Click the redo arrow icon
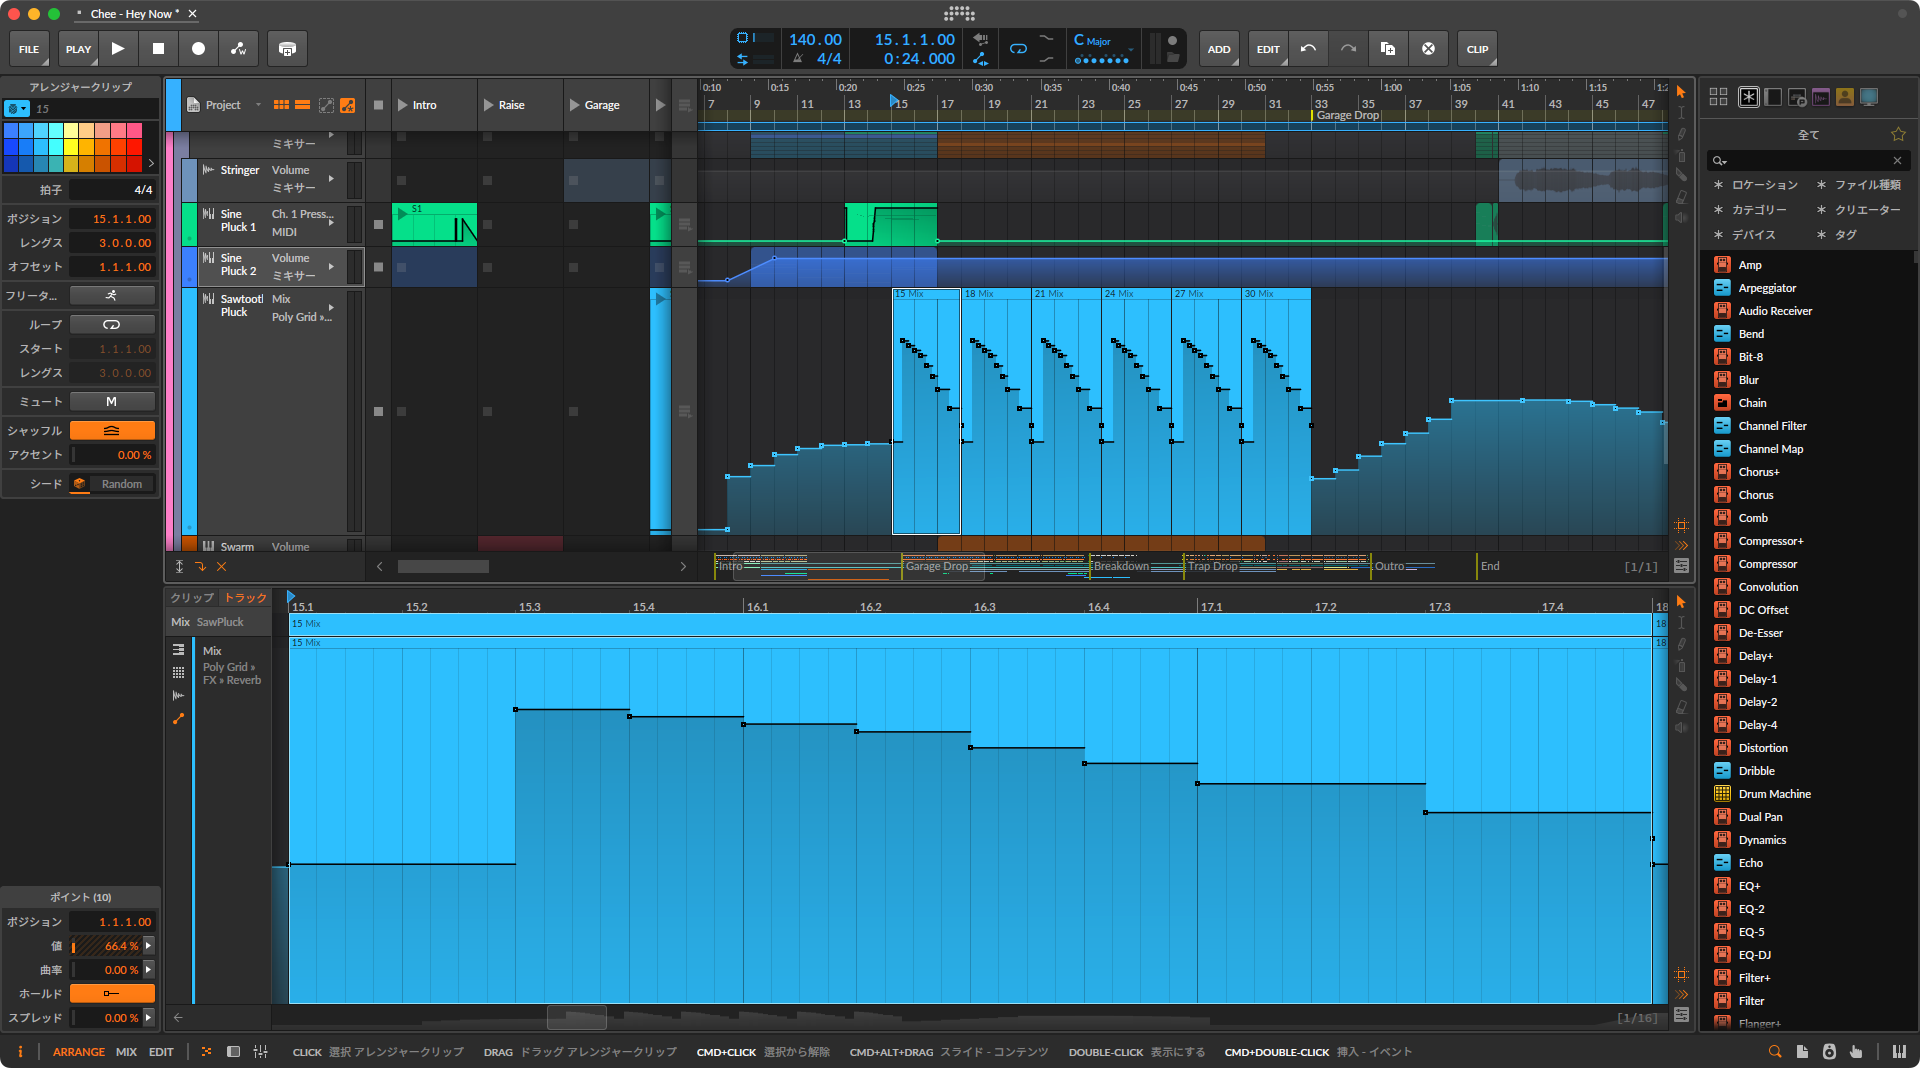 click(1348, 49)
